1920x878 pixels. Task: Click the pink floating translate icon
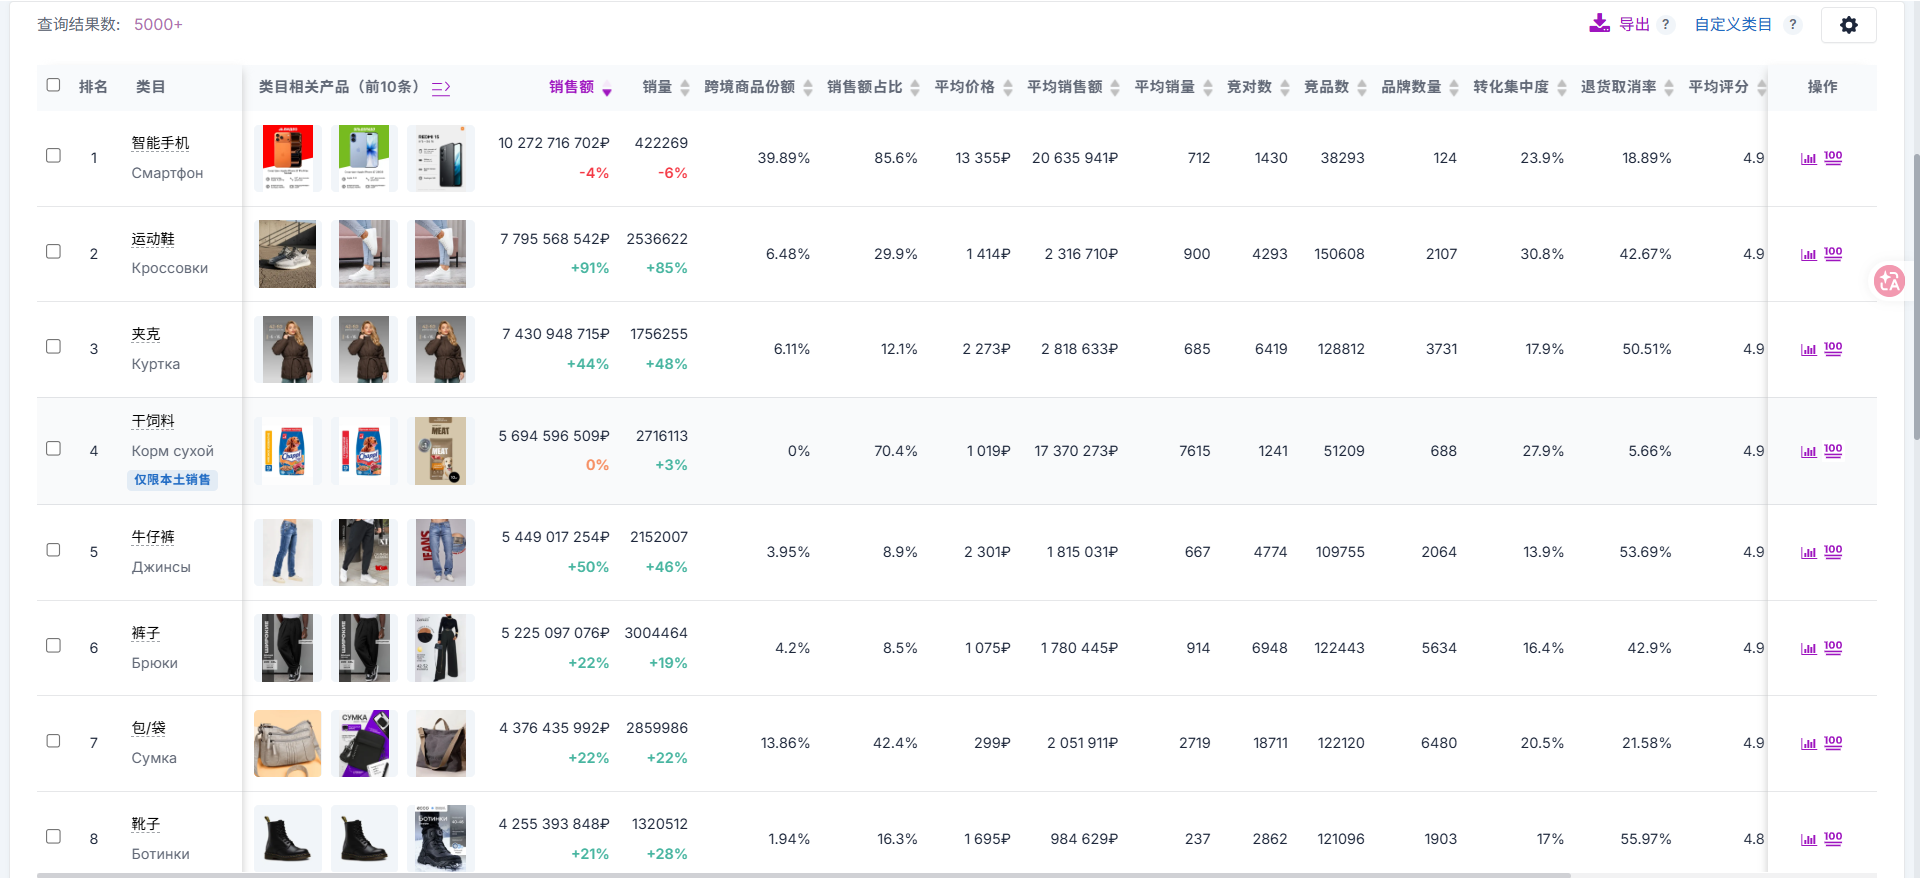point(1889,282)
